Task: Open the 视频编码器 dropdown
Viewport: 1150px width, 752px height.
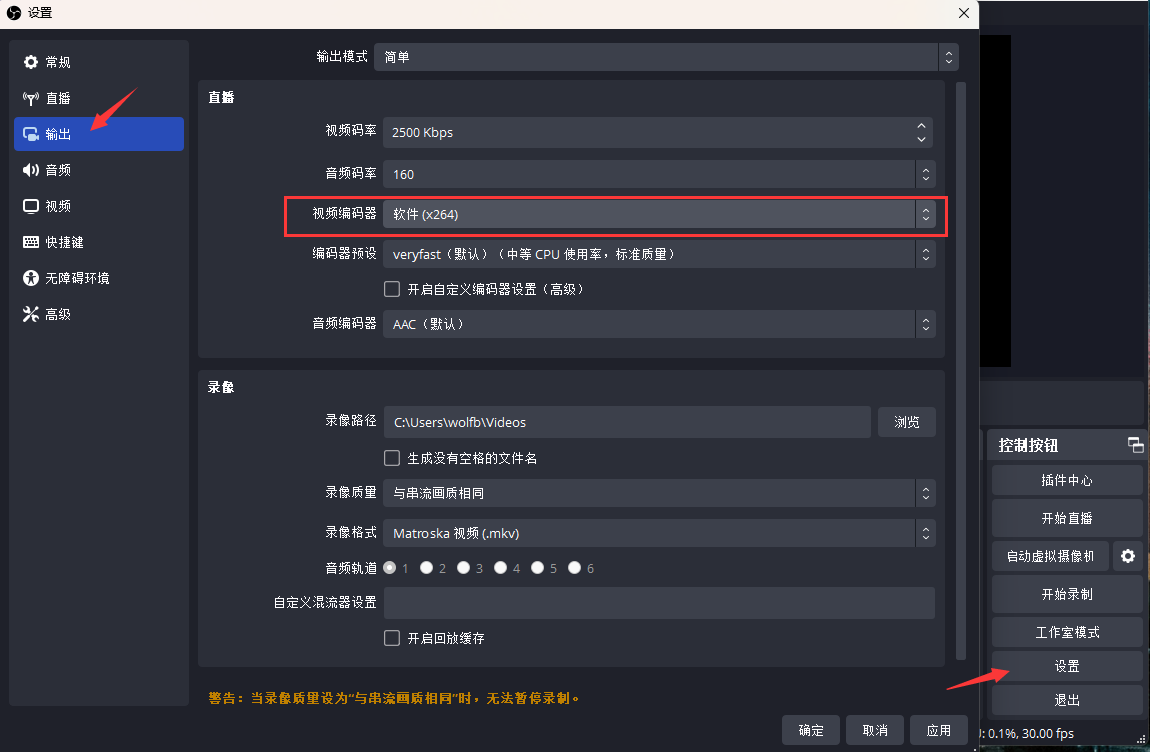Action: pyautogui.click(x=659, y=214)
